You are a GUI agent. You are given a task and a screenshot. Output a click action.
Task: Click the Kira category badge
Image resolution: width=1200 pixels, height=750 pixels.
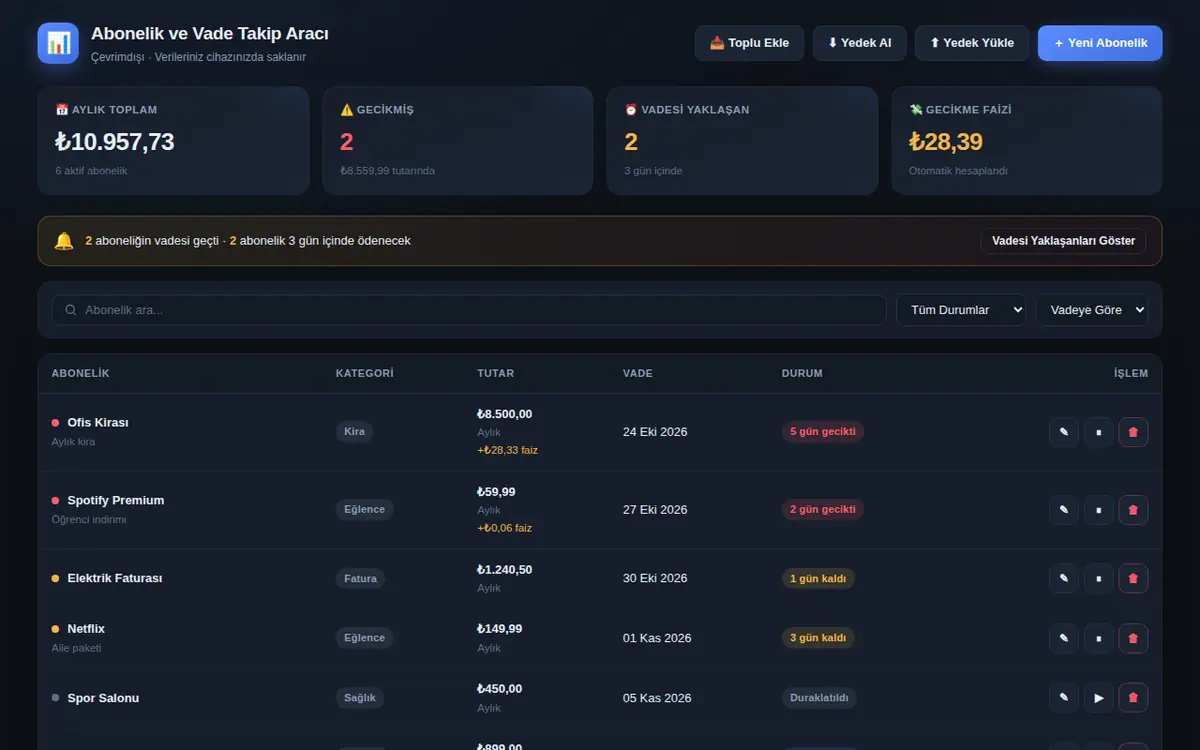tap(355, 432)
